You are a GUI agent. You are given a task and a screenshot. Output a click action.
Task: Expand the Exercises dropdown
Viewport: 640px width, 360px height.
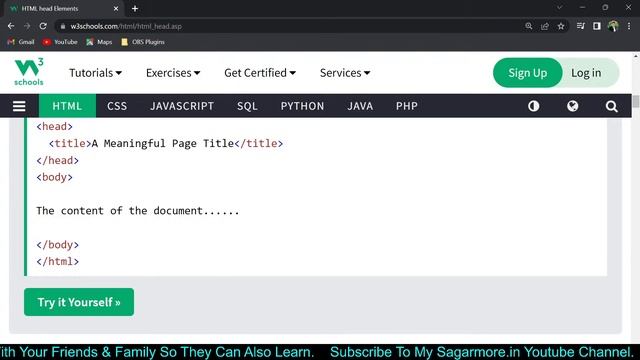coord(173,73)
